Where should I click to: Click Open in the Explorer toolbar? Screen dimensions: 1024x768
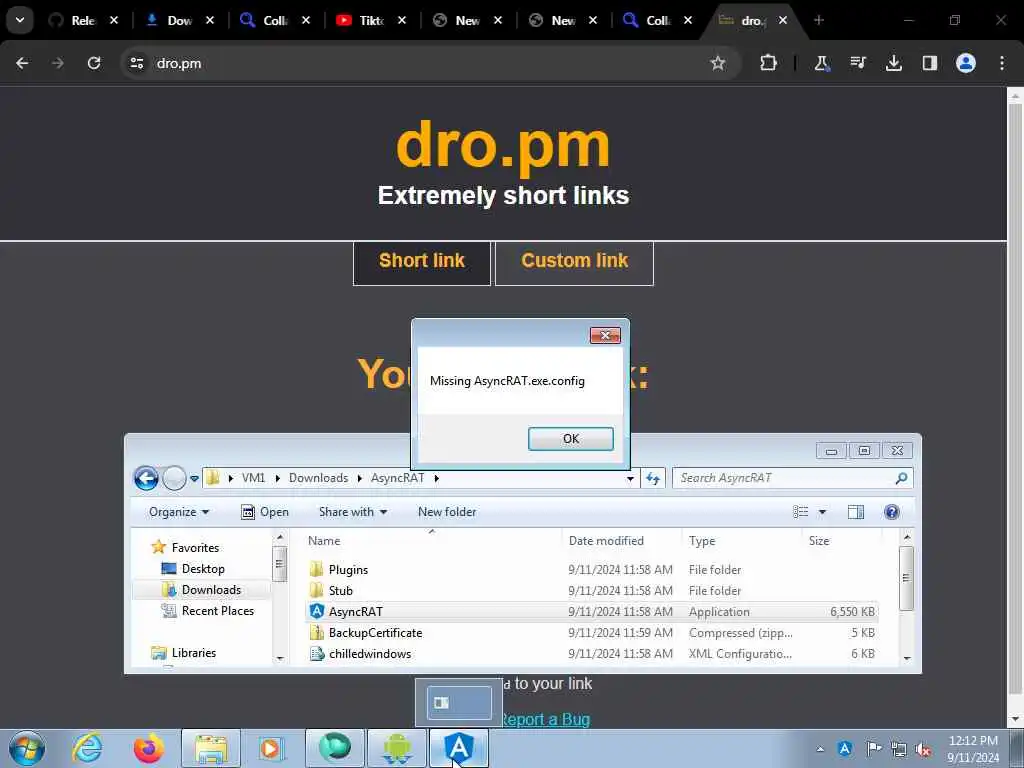[x=264, y=512]
